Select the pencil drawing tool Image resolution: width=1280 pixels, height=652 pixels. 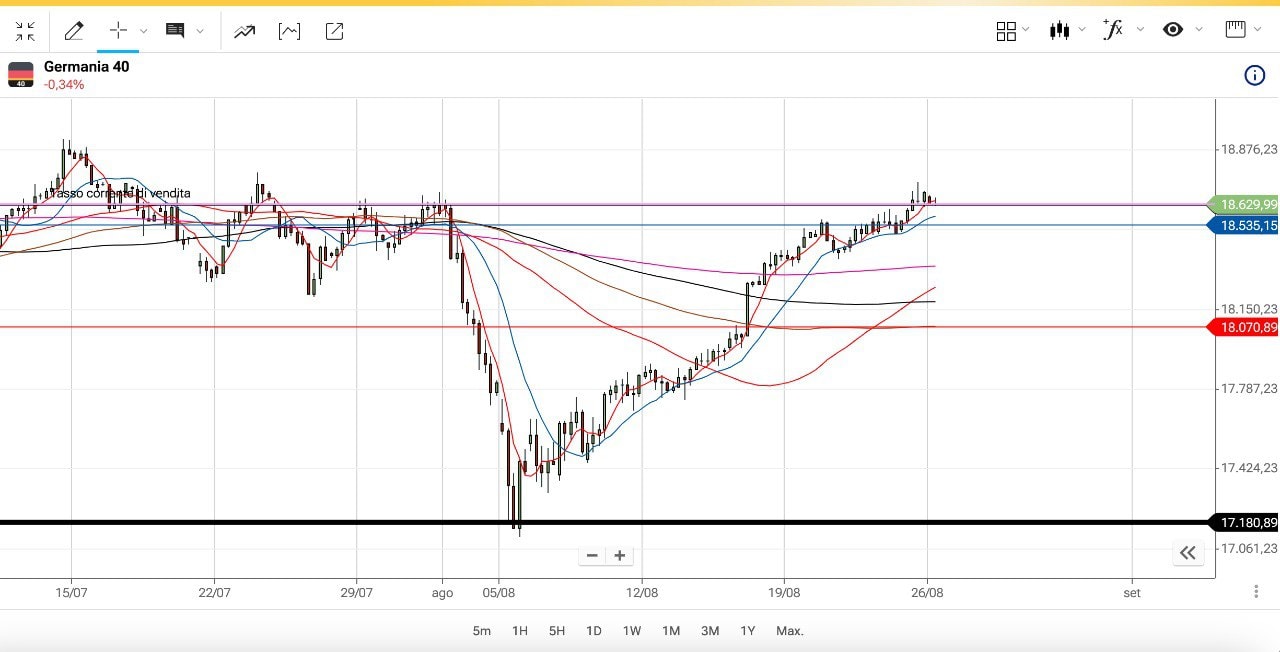pyautogui.click(x=74, y=31)
